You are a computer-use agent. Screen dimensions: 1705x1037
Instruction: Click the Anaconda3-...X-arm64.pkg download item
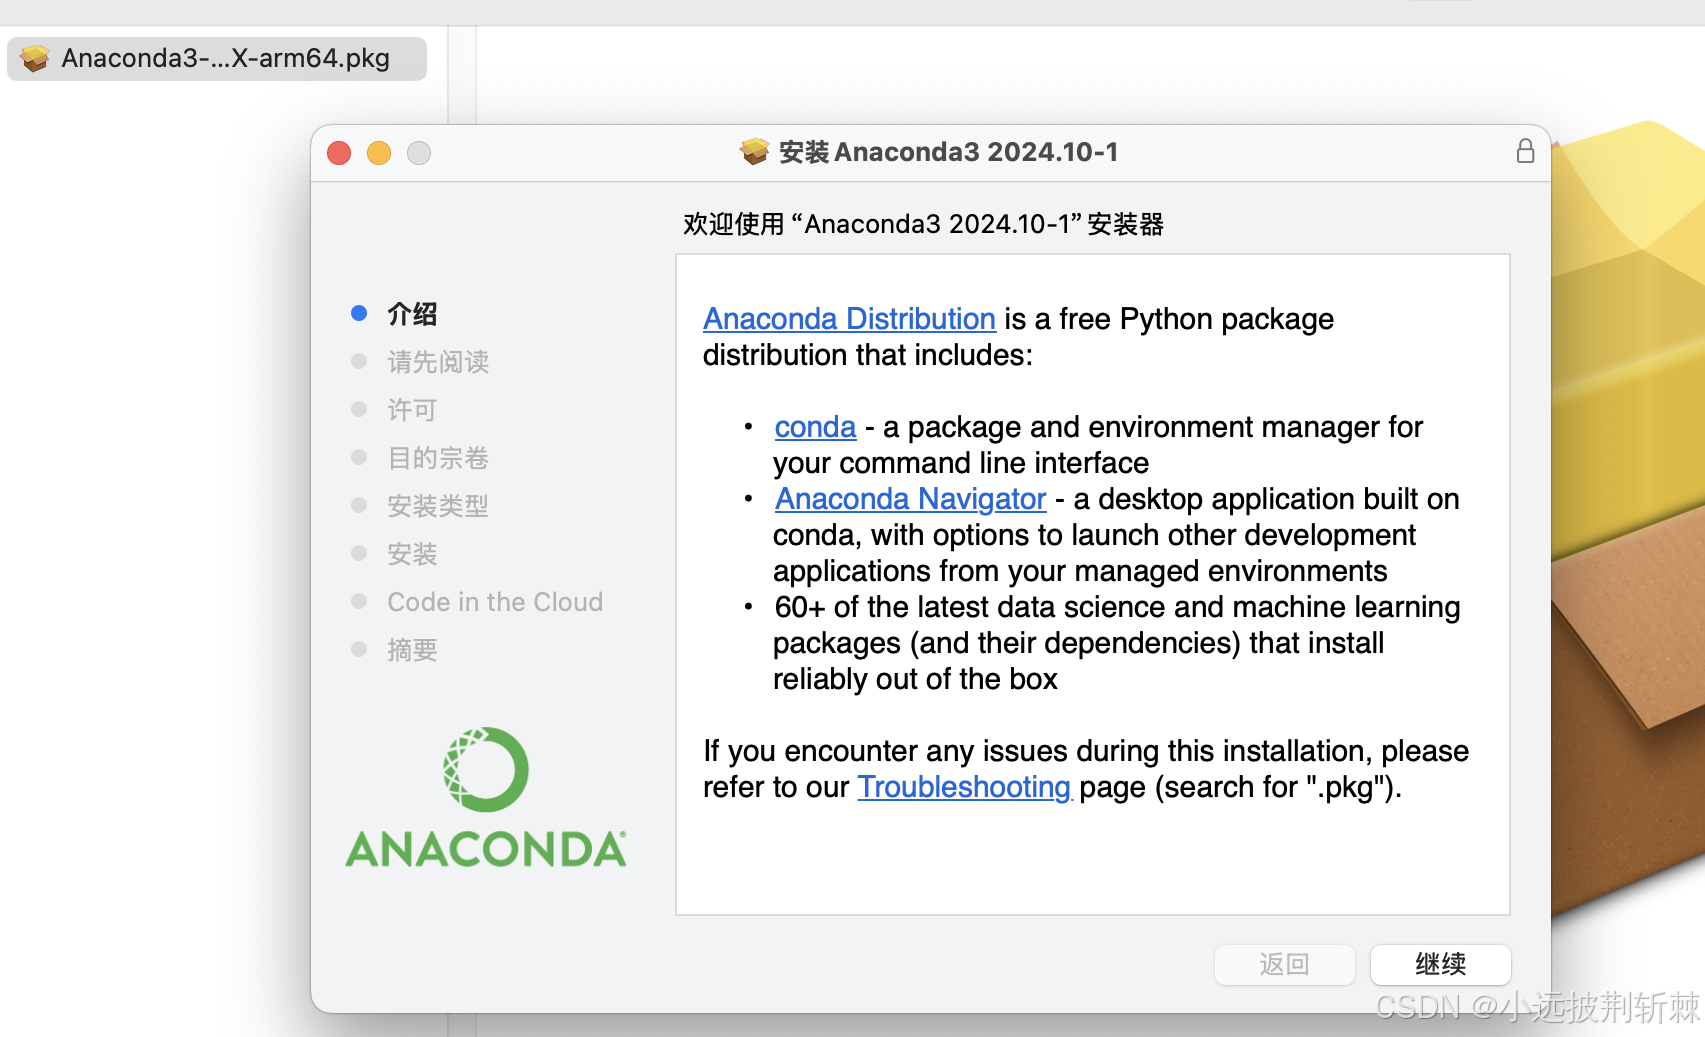(x=217, y=58)
